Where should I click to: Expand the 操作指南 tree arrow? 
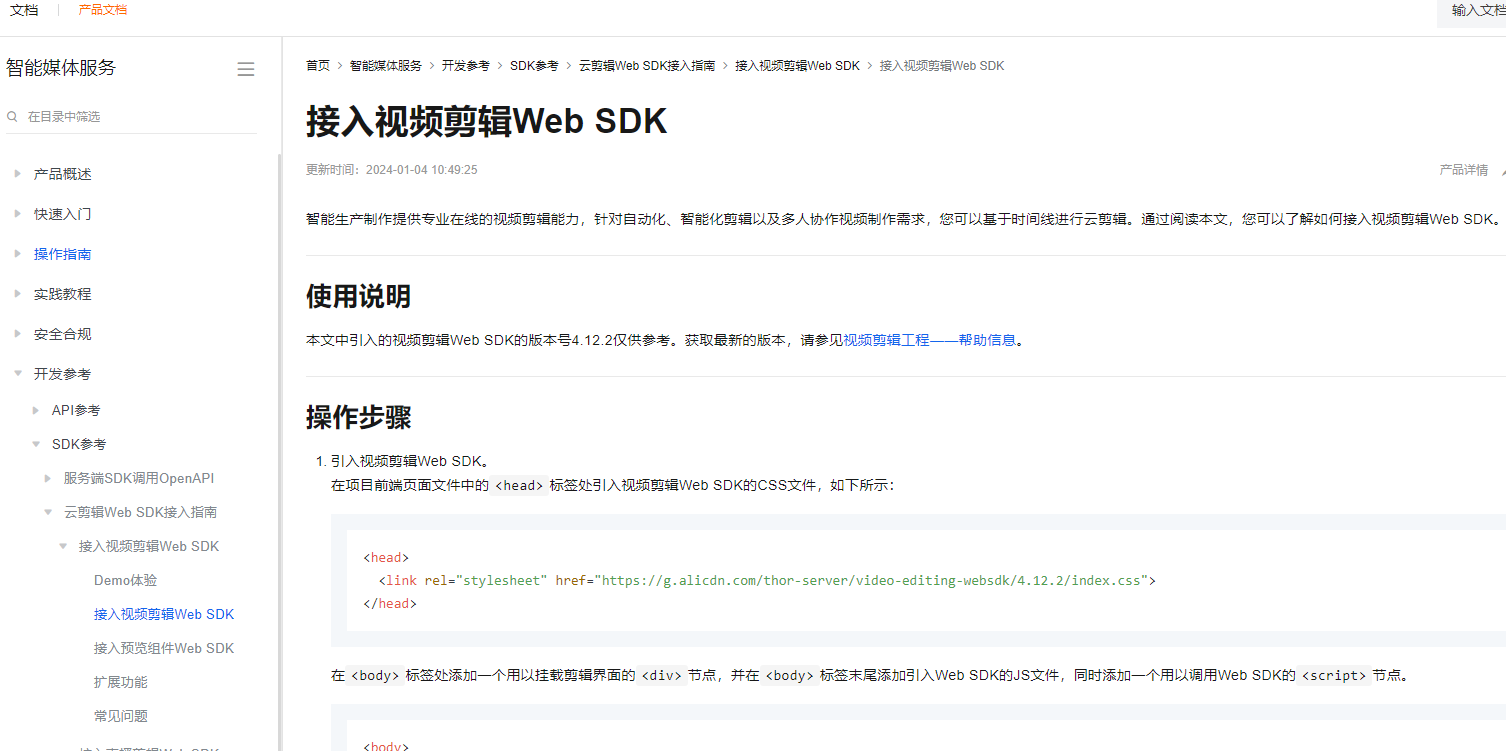pyautogui.click(x=18, y=254)
